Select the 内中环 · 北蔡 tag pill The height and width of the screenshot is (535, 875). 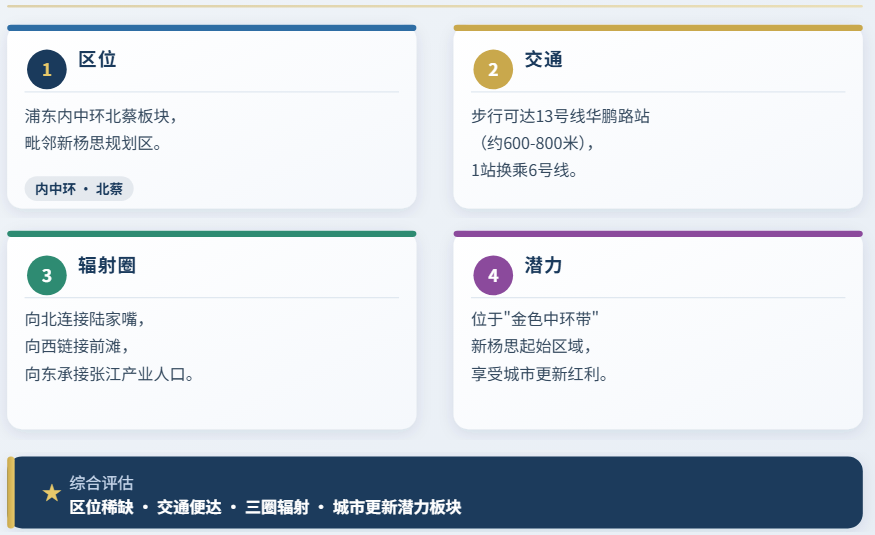(79, 189)
